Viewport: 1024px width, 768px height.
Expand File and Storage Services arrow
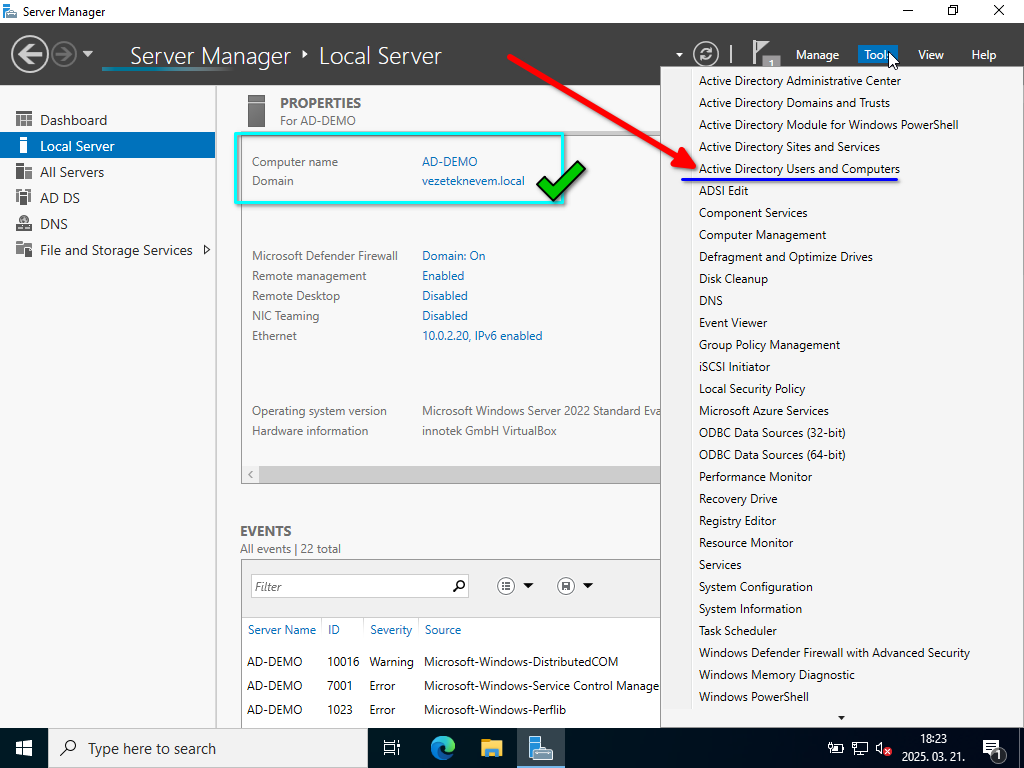tap(207, 250)
